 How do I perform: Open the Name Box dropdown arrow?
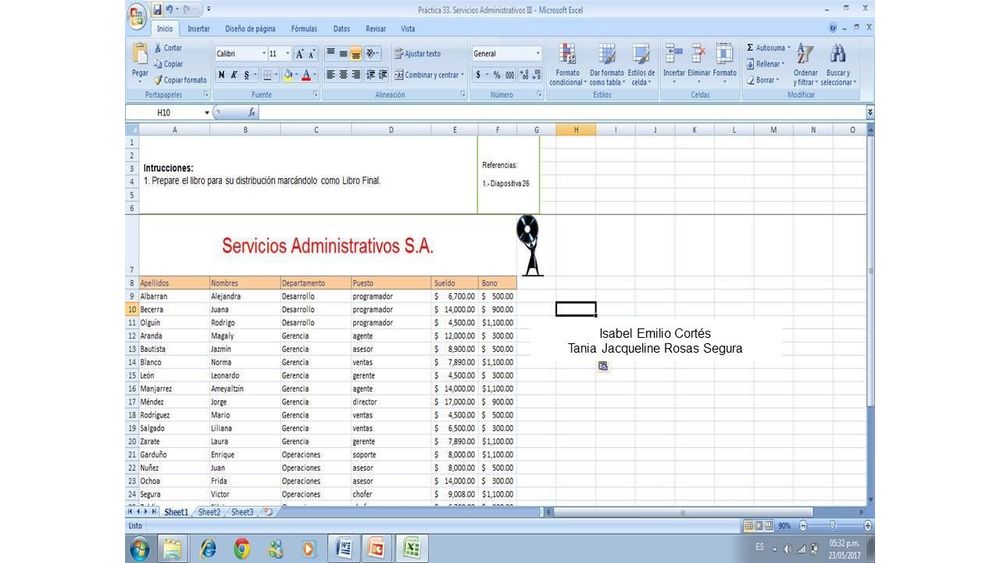click(207, 113)
